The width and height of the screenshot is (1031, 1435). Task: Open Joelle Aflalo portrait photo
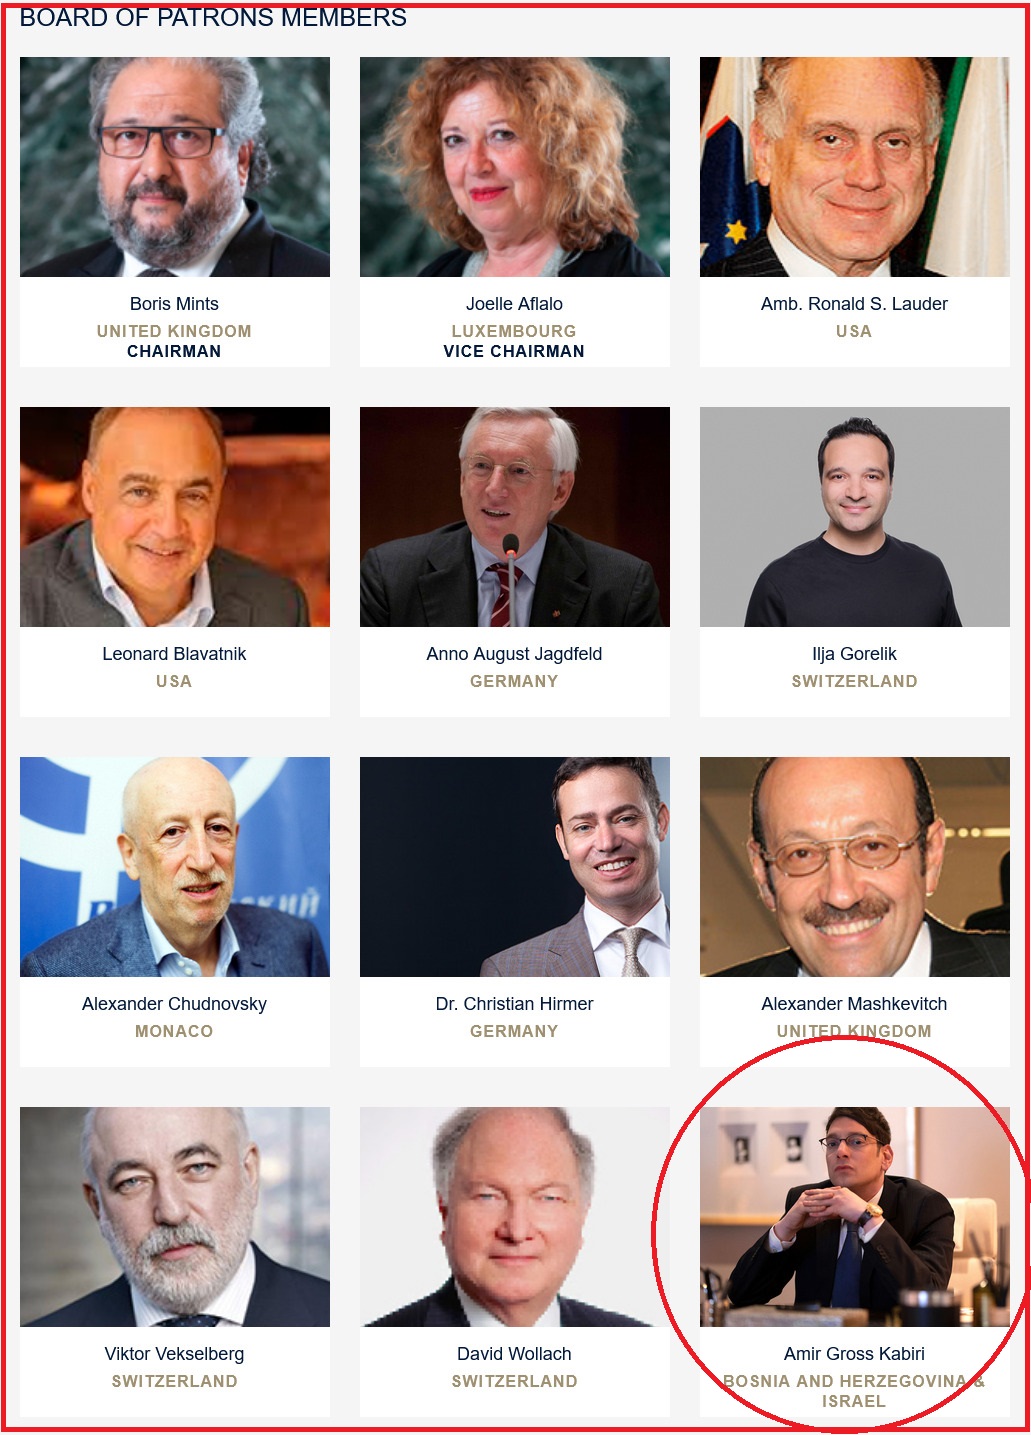point(515,167)
